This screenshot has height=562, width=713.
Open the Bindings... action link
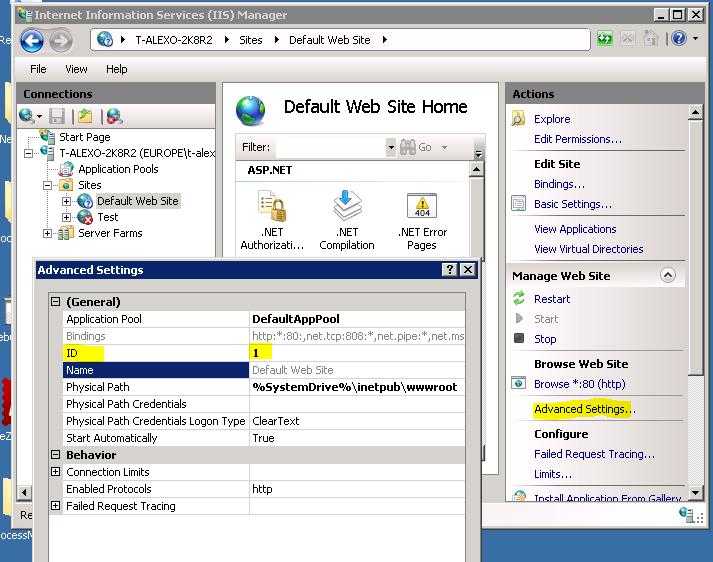pyautogui.click(x=559, y=184)
